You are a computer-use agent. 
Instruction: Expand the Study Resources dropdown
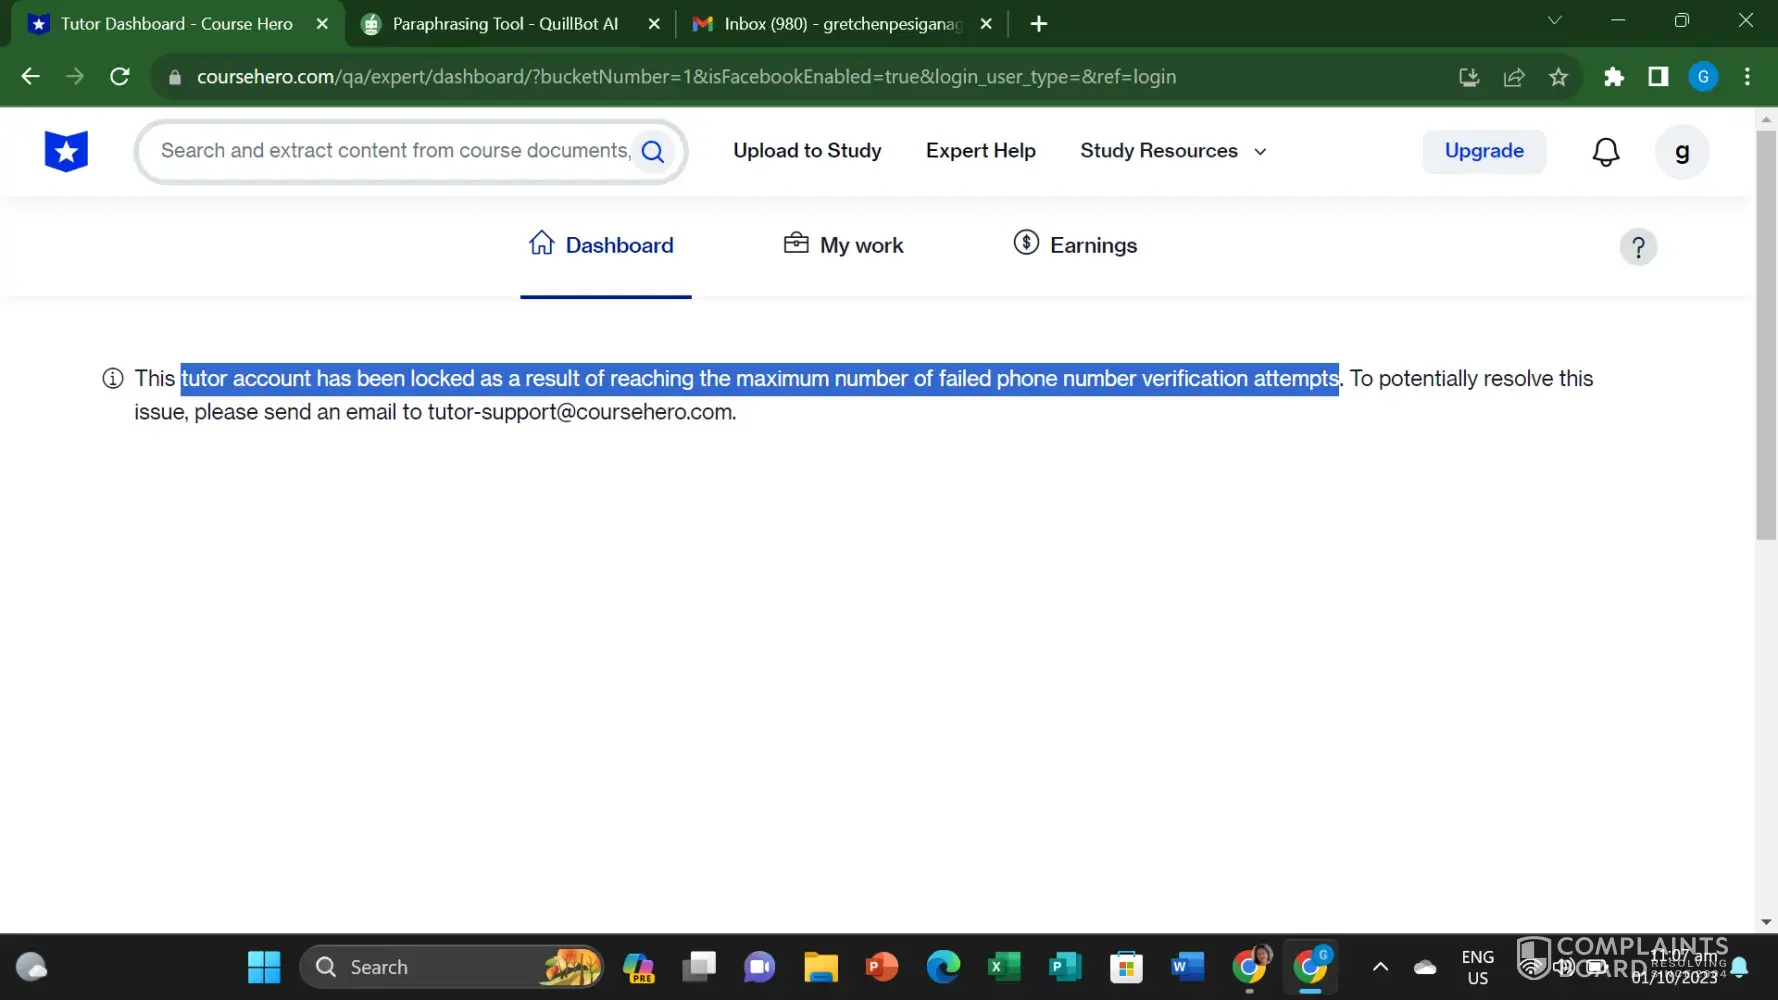tap(1172, 151)
